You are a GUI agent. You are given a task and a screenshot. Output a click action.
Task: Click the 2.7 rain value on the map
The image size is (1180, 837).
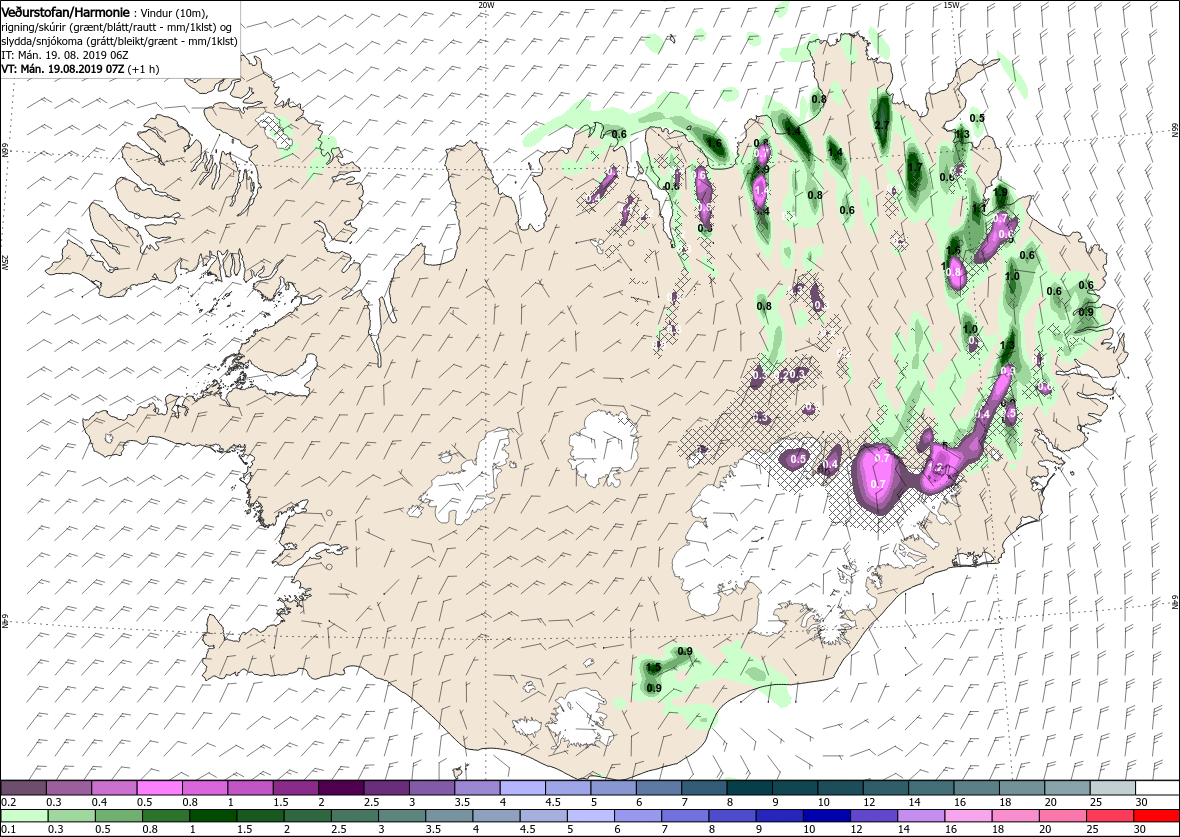point(883,124)
